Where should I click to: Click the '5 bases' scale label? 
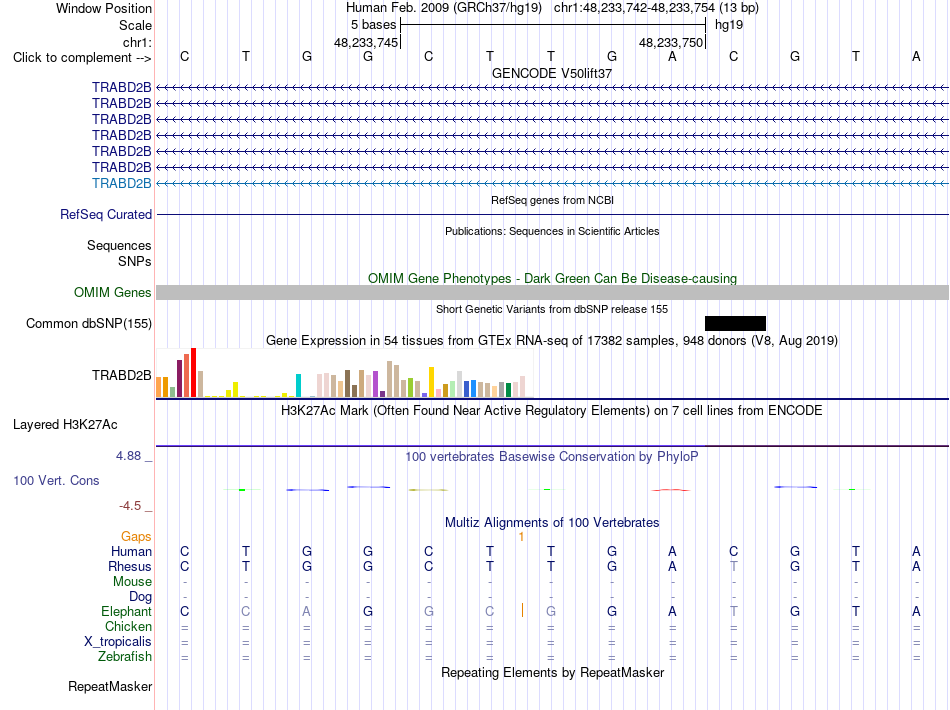click(373, 25)
